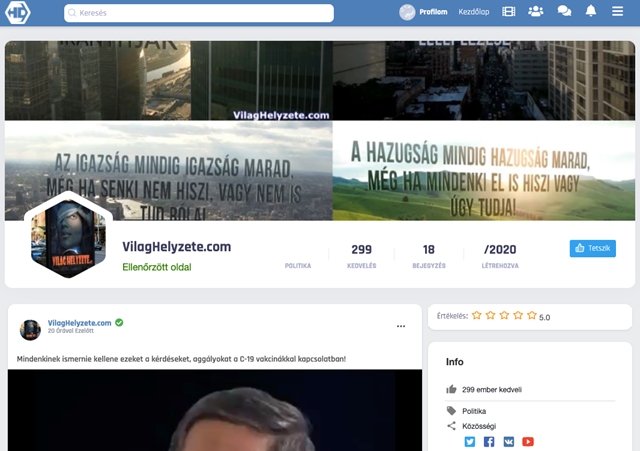
Task: Select the /2020 Létrehozva date
Action: click(500, 256)
